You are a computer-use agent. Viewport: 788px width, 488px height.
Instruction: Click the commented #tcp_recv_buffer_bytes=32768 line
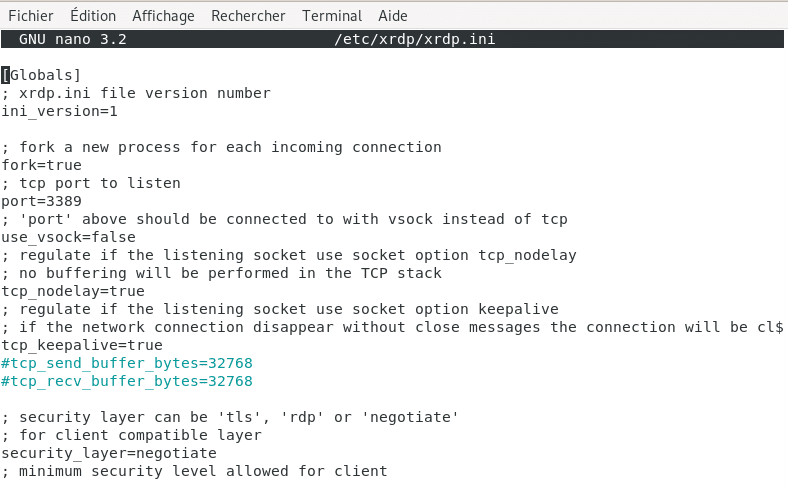127,381
